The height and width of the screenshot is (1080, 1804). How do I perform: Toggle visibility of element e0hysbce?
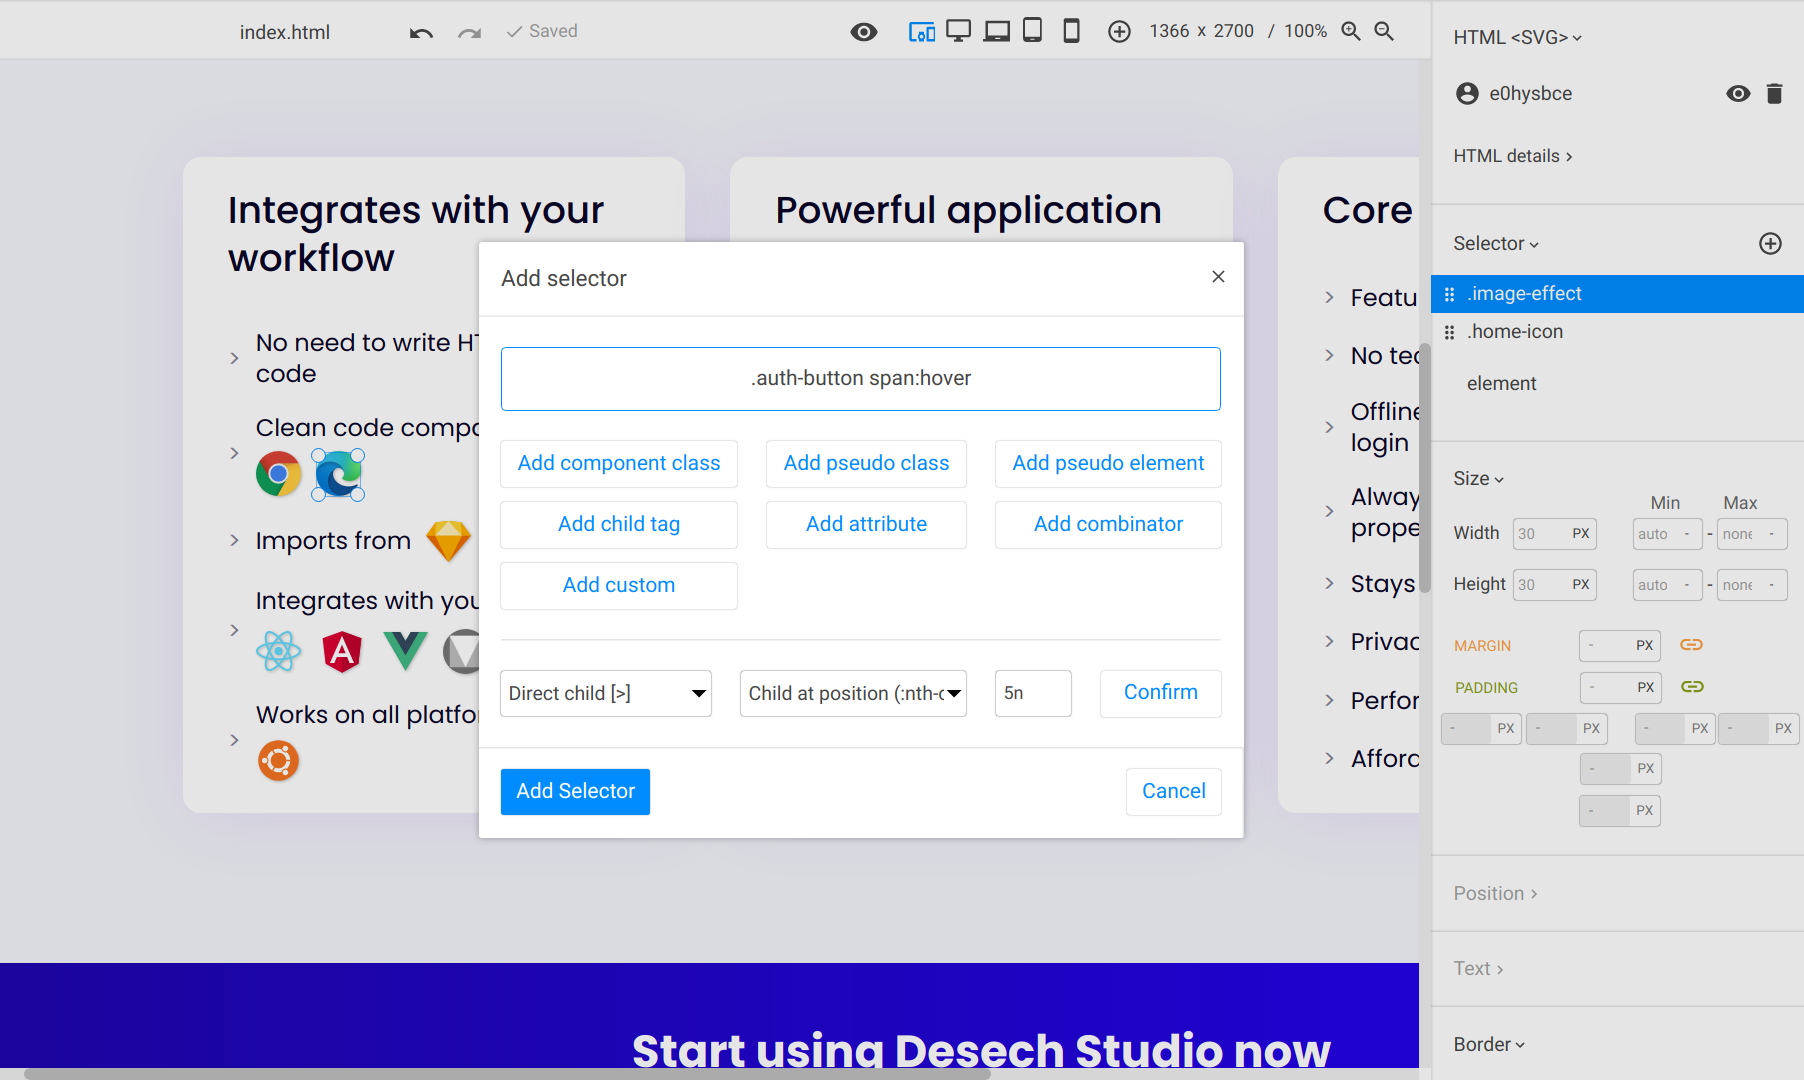point(1738,93)
